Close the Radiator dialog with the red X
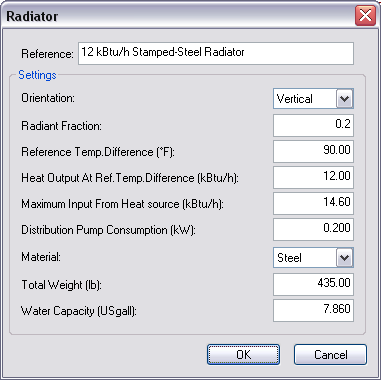The image size is (381, 380). point(365,16)
